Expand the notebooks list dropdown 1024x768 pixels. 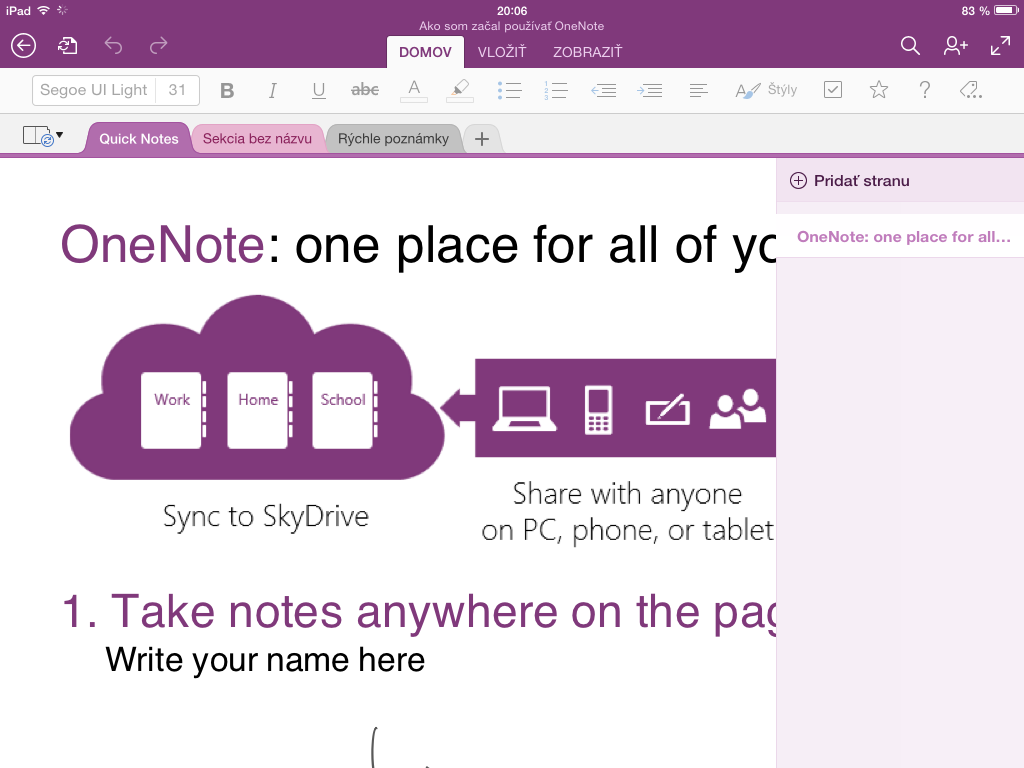43,136
